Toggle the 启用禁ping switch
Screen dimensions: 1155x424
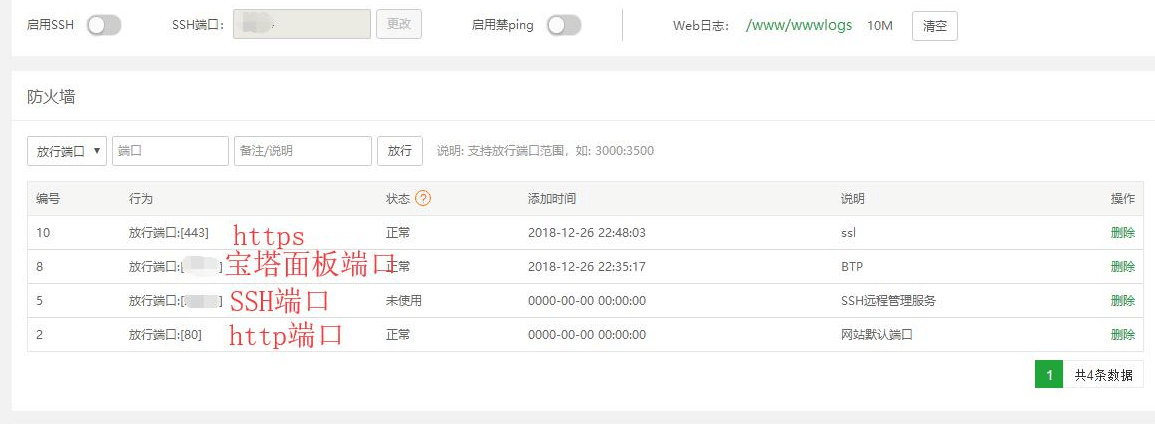tap(564, 25)
